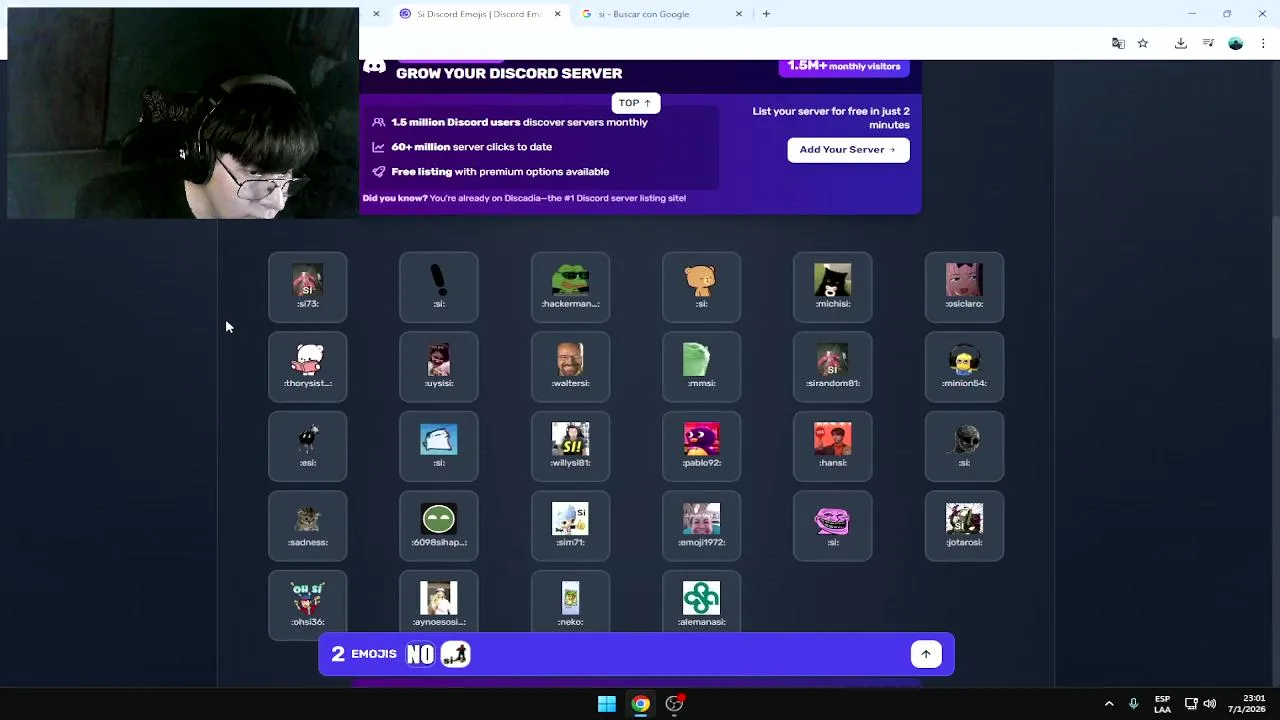Screen dimensions: 1280x720
Task: Click the microphone tray icon
Action: click(x=1133, y=704)
